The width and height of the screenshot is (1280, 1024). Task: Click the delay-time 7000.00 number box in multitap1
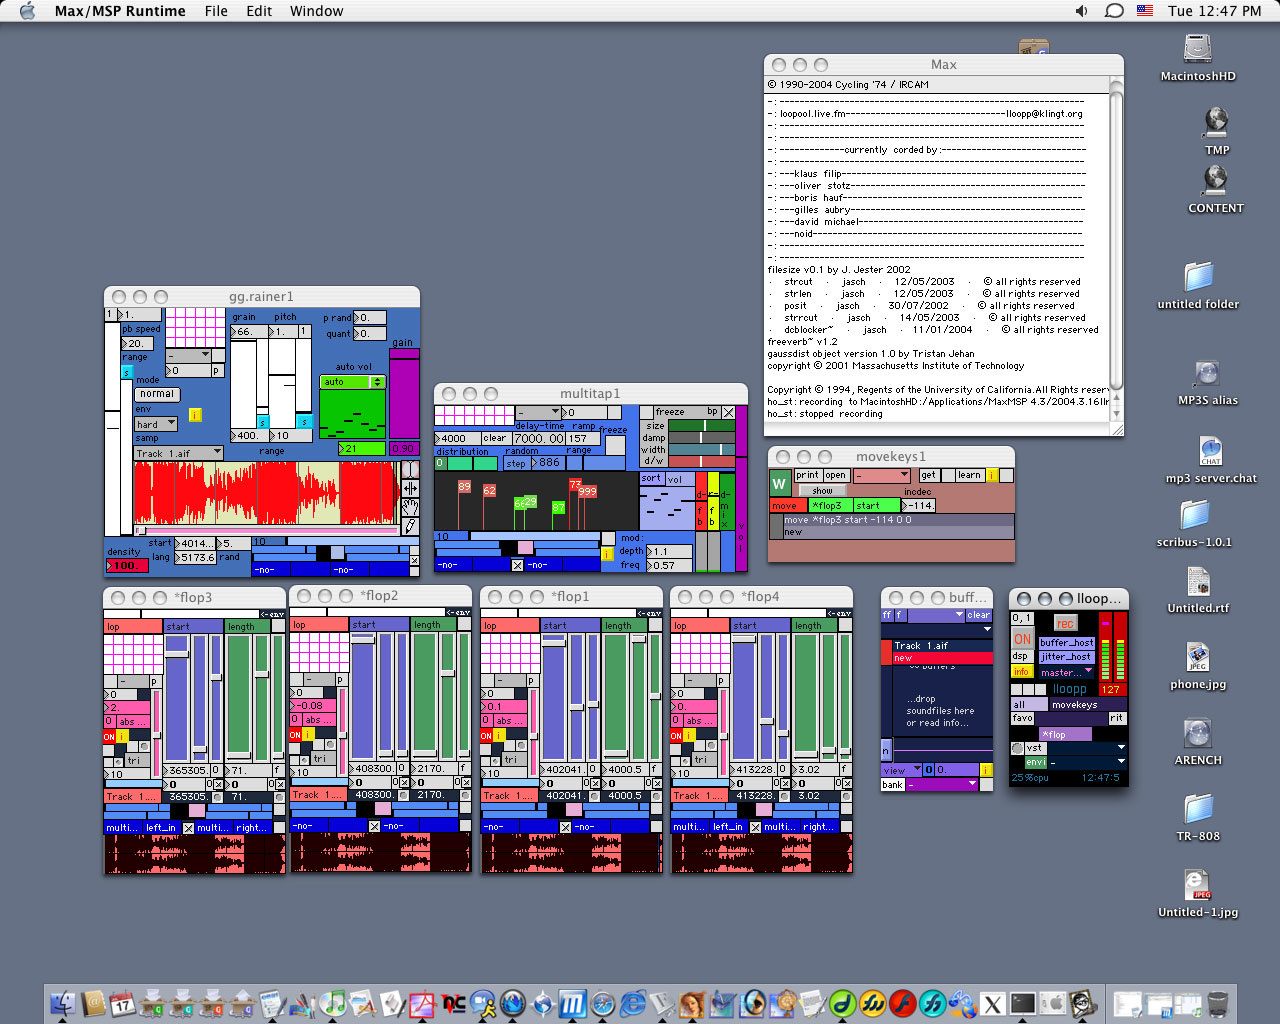(x=539, y=438)
